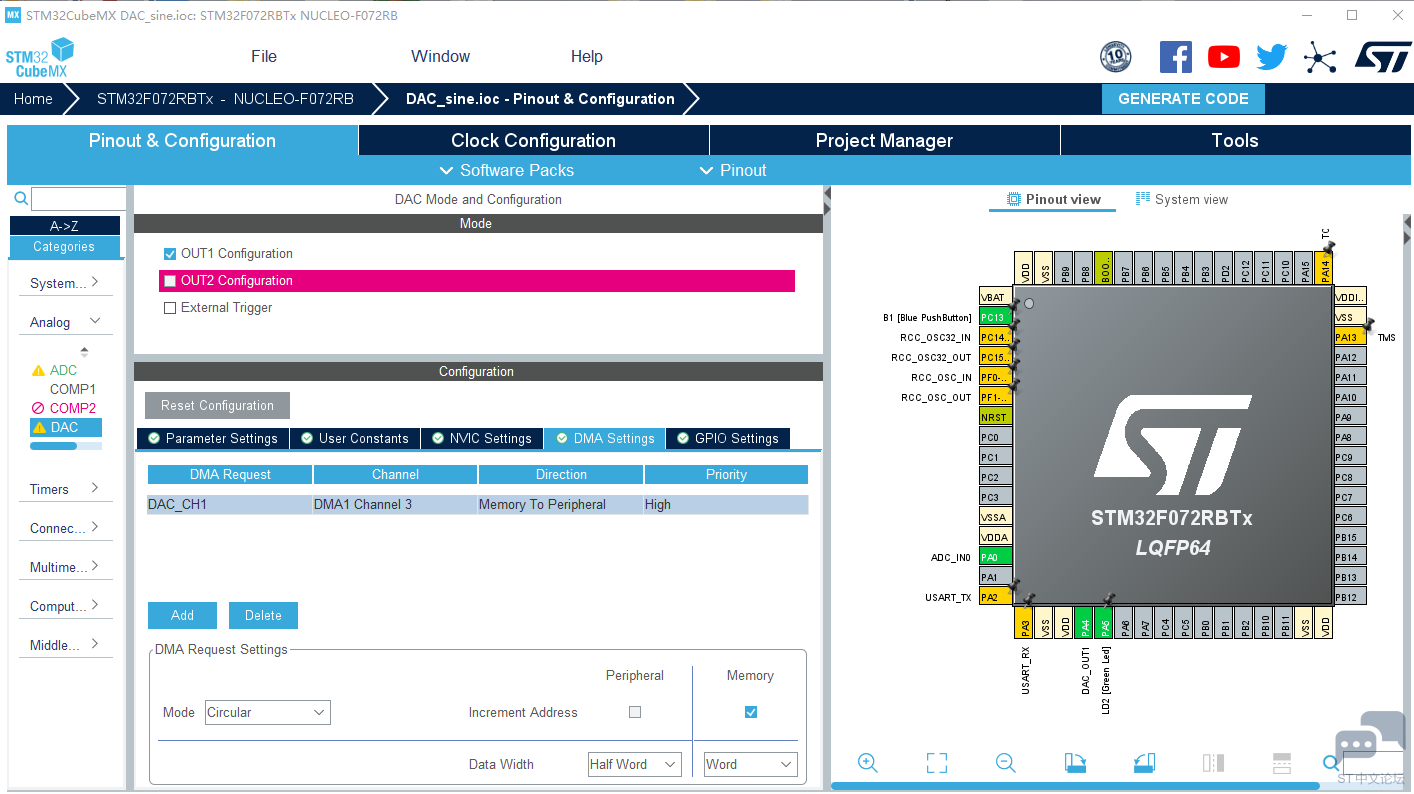Open the ST Facebook page icon
1414x794 pixels.
(1176, 57)
